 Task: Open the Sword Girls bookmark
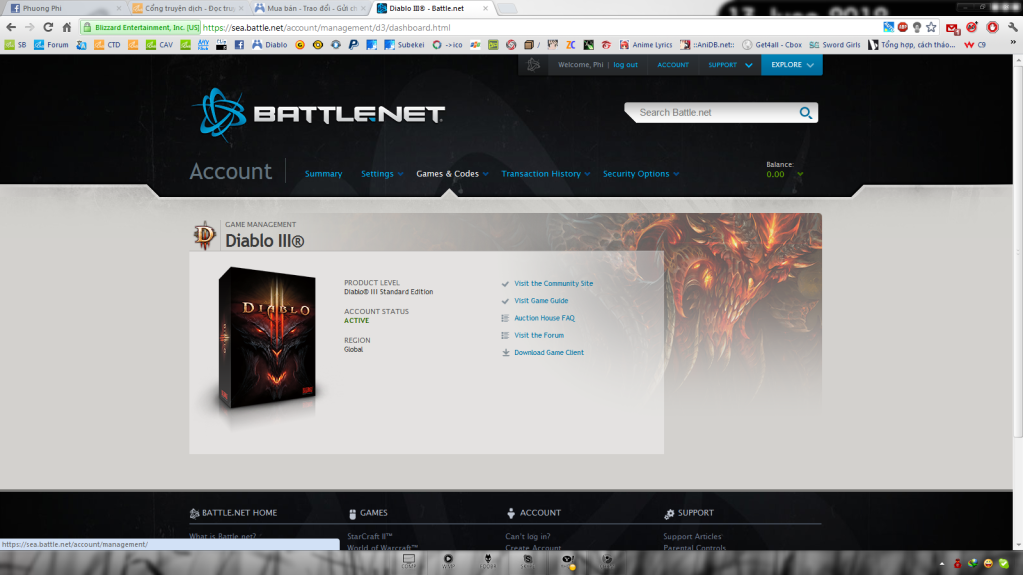coord(834,45)
